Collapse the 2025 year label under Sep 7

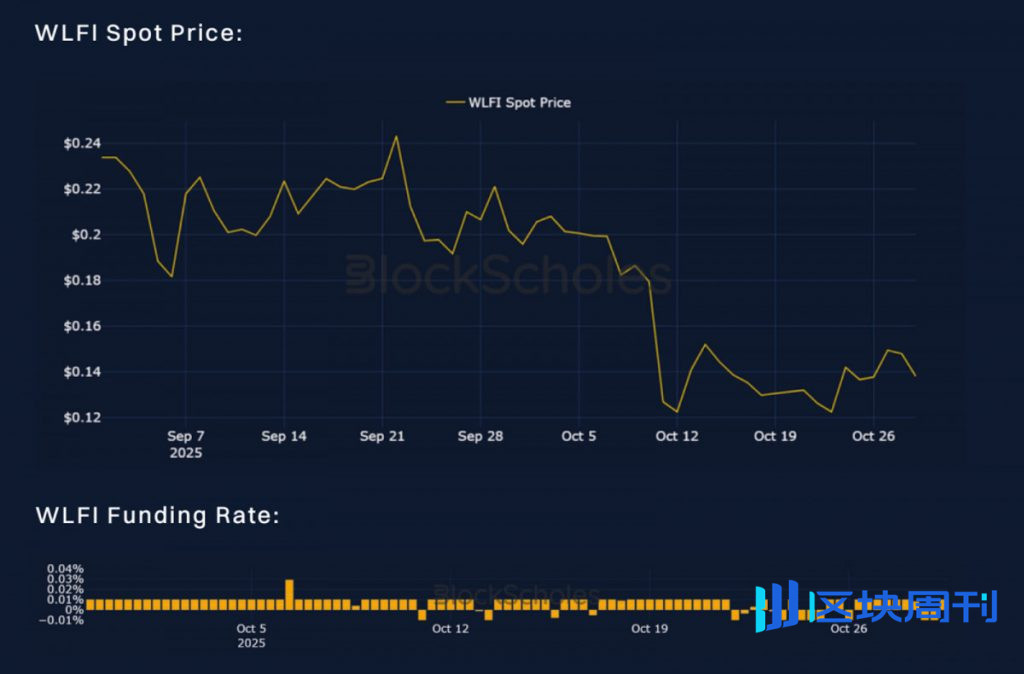186,452
